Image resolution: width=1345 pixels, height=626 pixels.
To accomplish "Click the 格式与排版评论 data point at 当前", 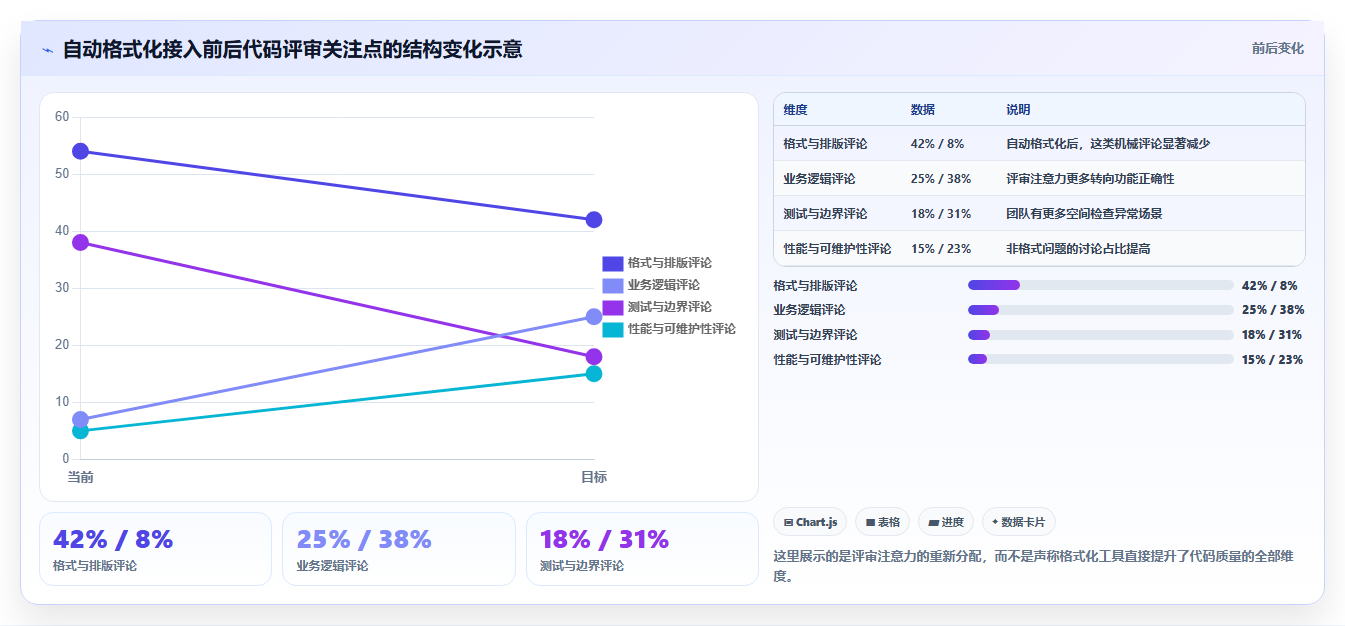I will coord(80,151).
